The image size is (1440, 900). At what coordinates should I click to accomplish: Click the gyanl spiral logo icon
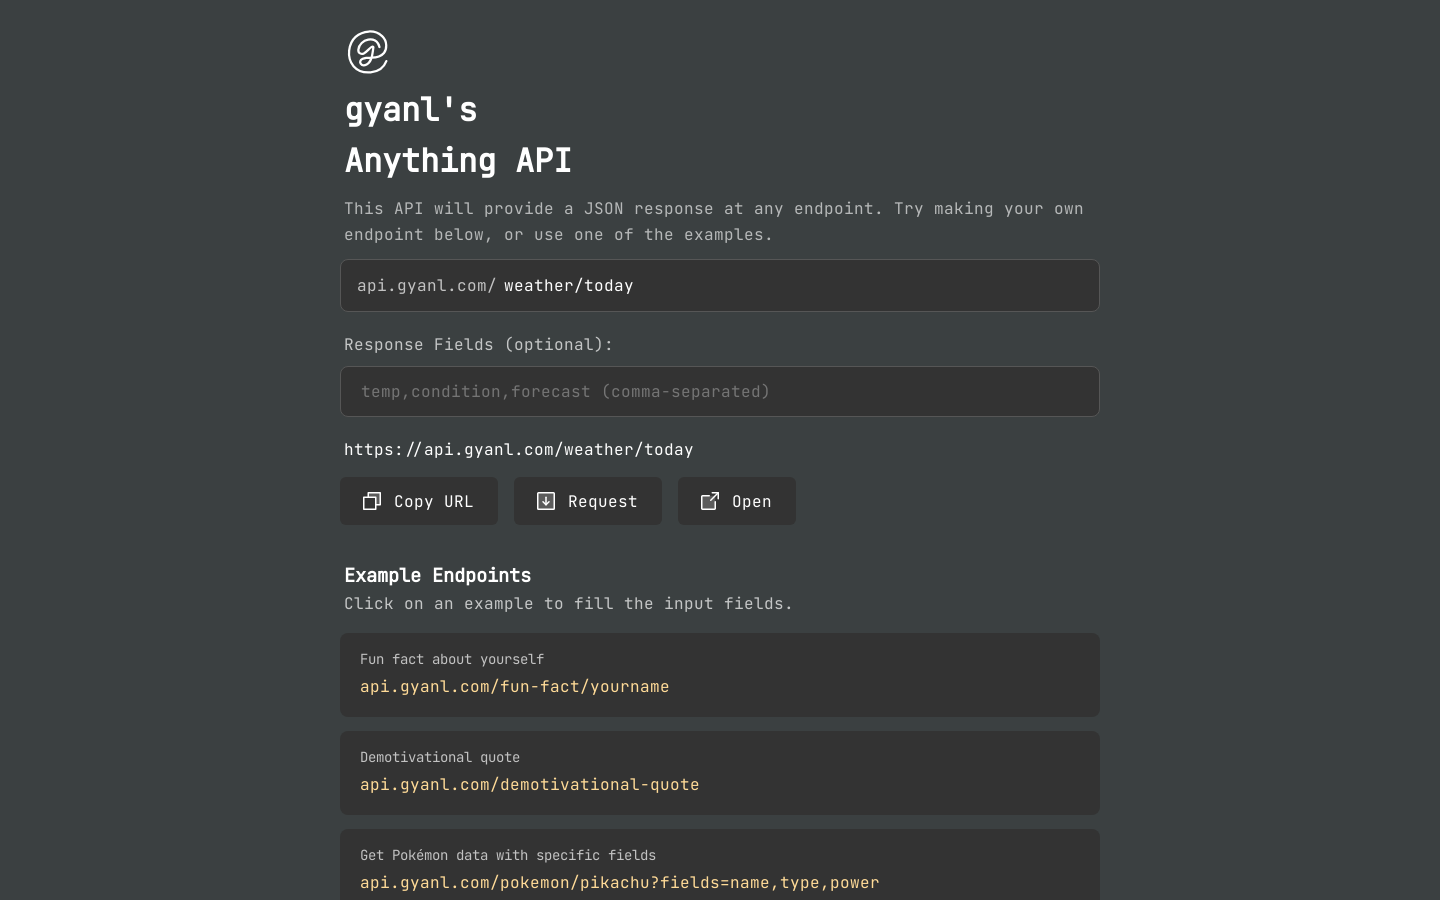point(367,52)
